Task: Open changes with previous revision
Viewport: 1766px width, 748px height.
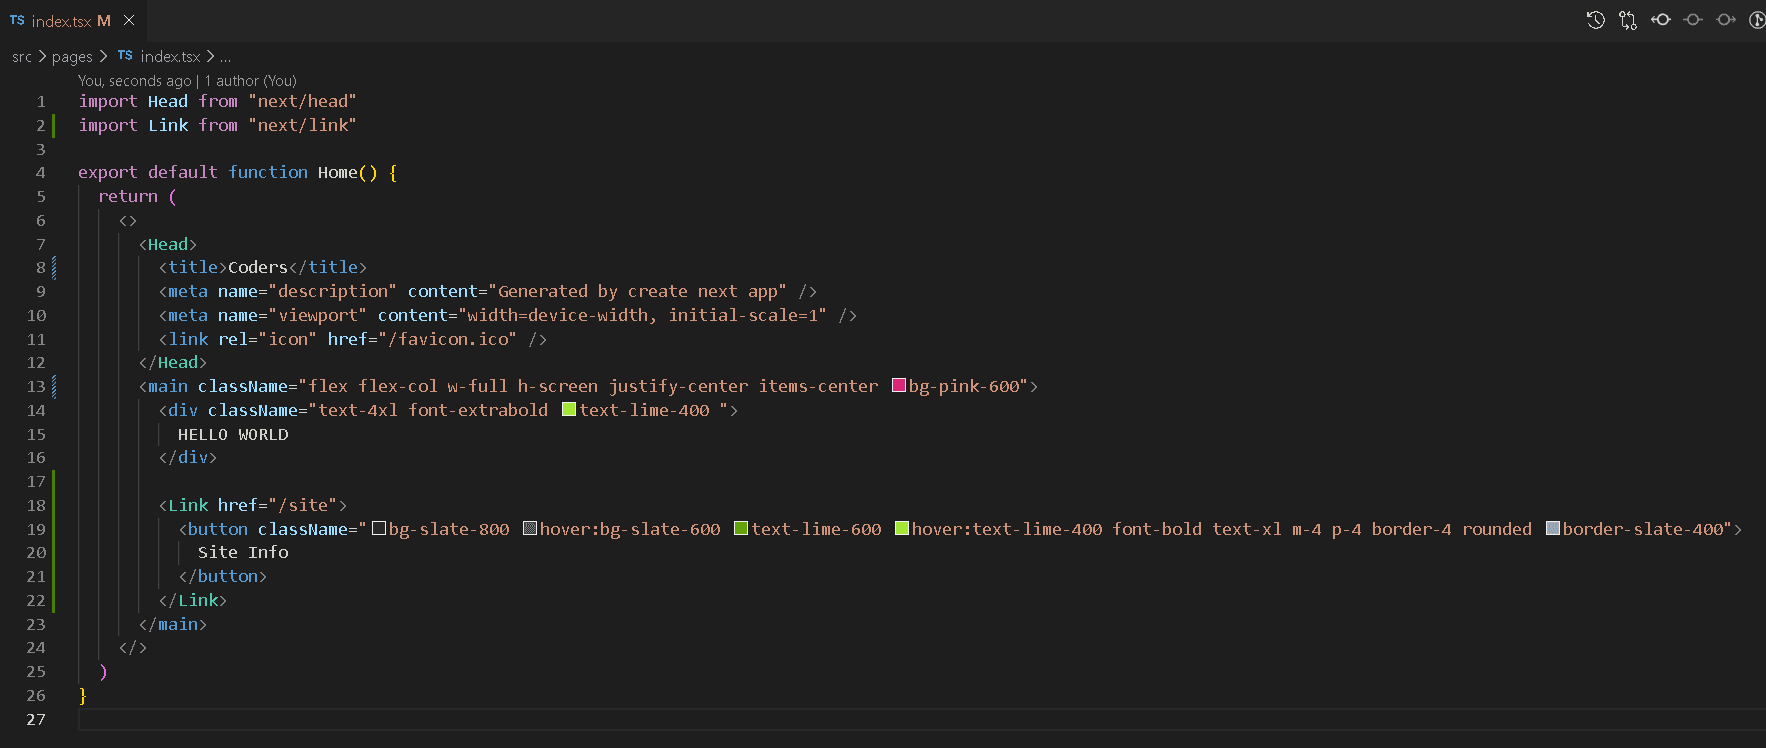Action: click(x=1661, y=20)
